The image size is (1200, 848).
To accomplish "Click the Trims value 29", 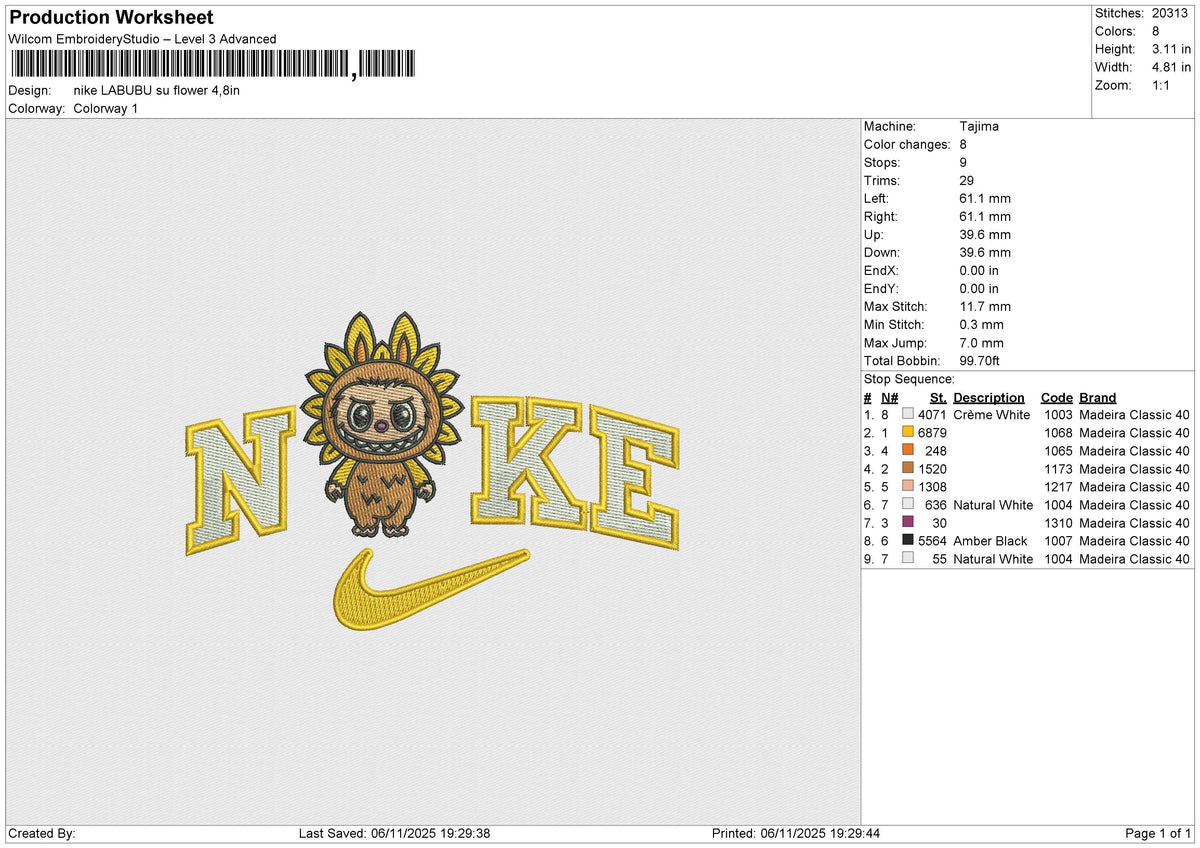I will (x=966, y=180).
